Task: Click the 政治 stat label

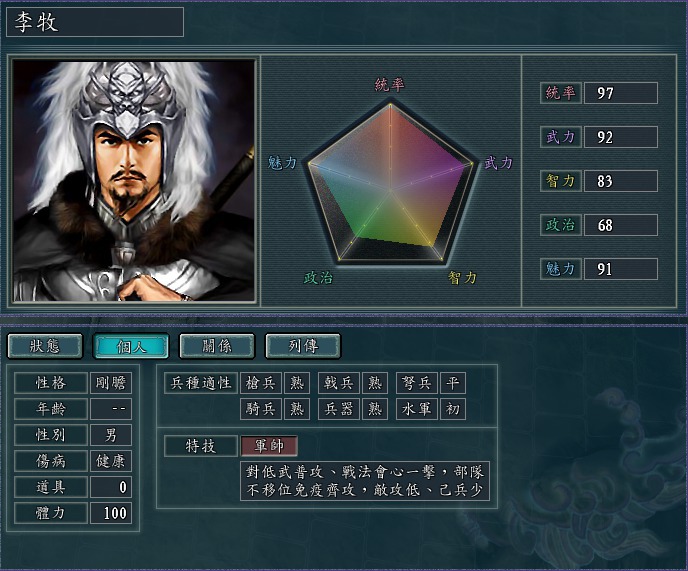Action: (x=560, y=225)
